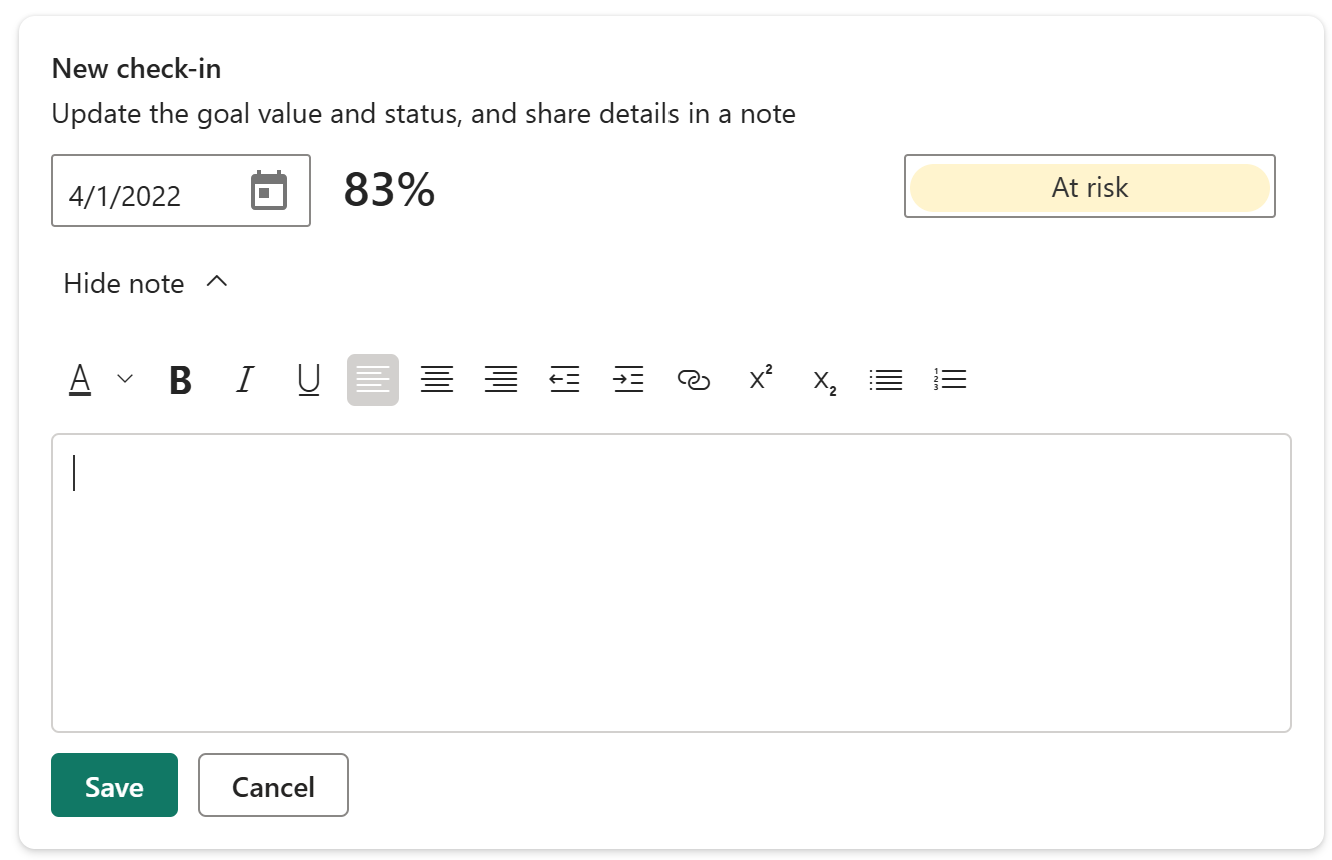The height and width of the screenshot is (860, 1332).
Task: Insert a numbered list
Action: point(950,380)
